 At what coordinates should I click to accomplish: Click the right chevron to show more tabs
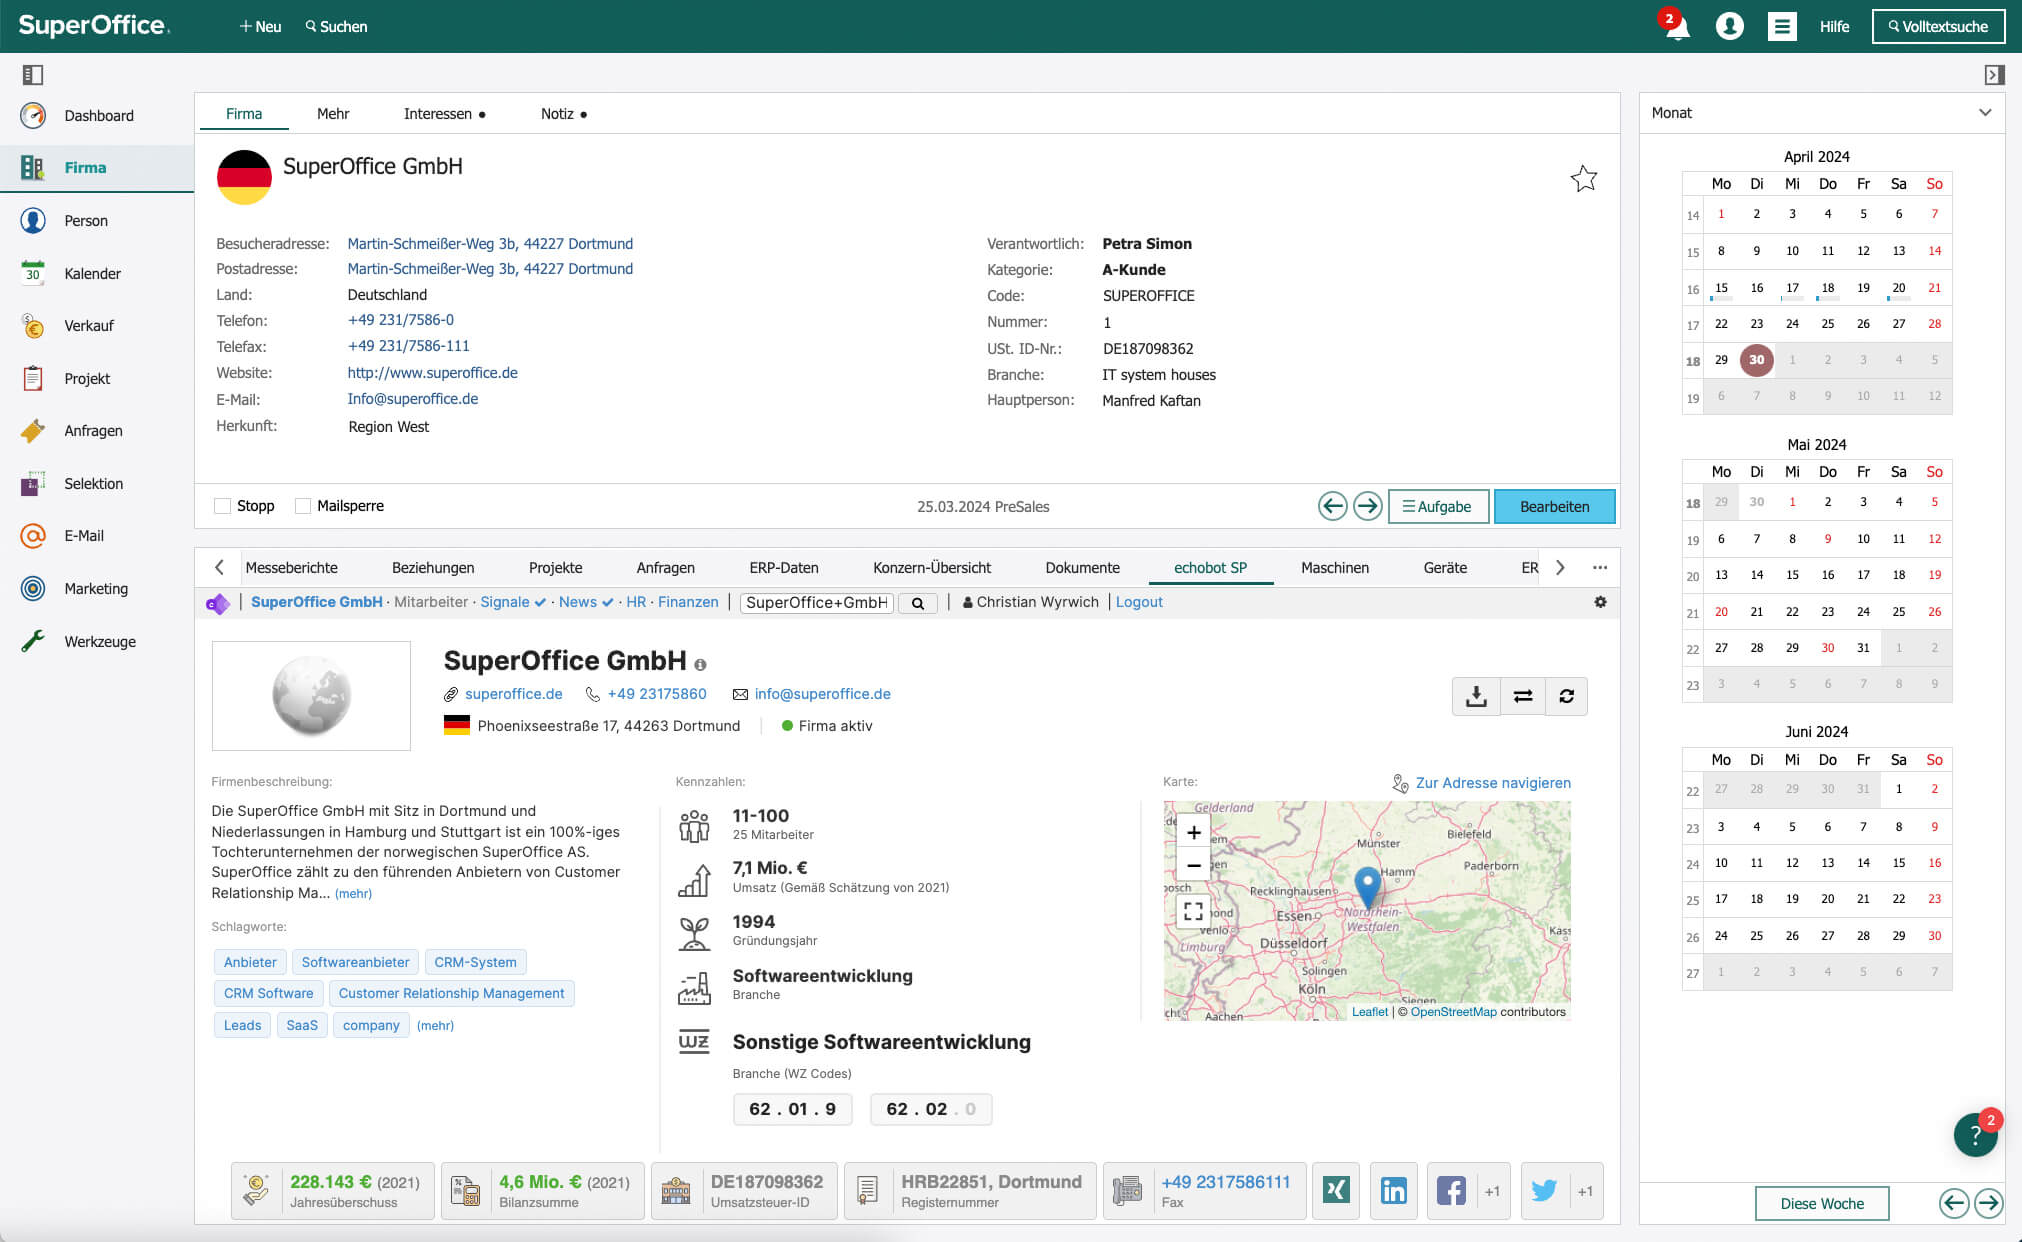(x=1560, y=567)
